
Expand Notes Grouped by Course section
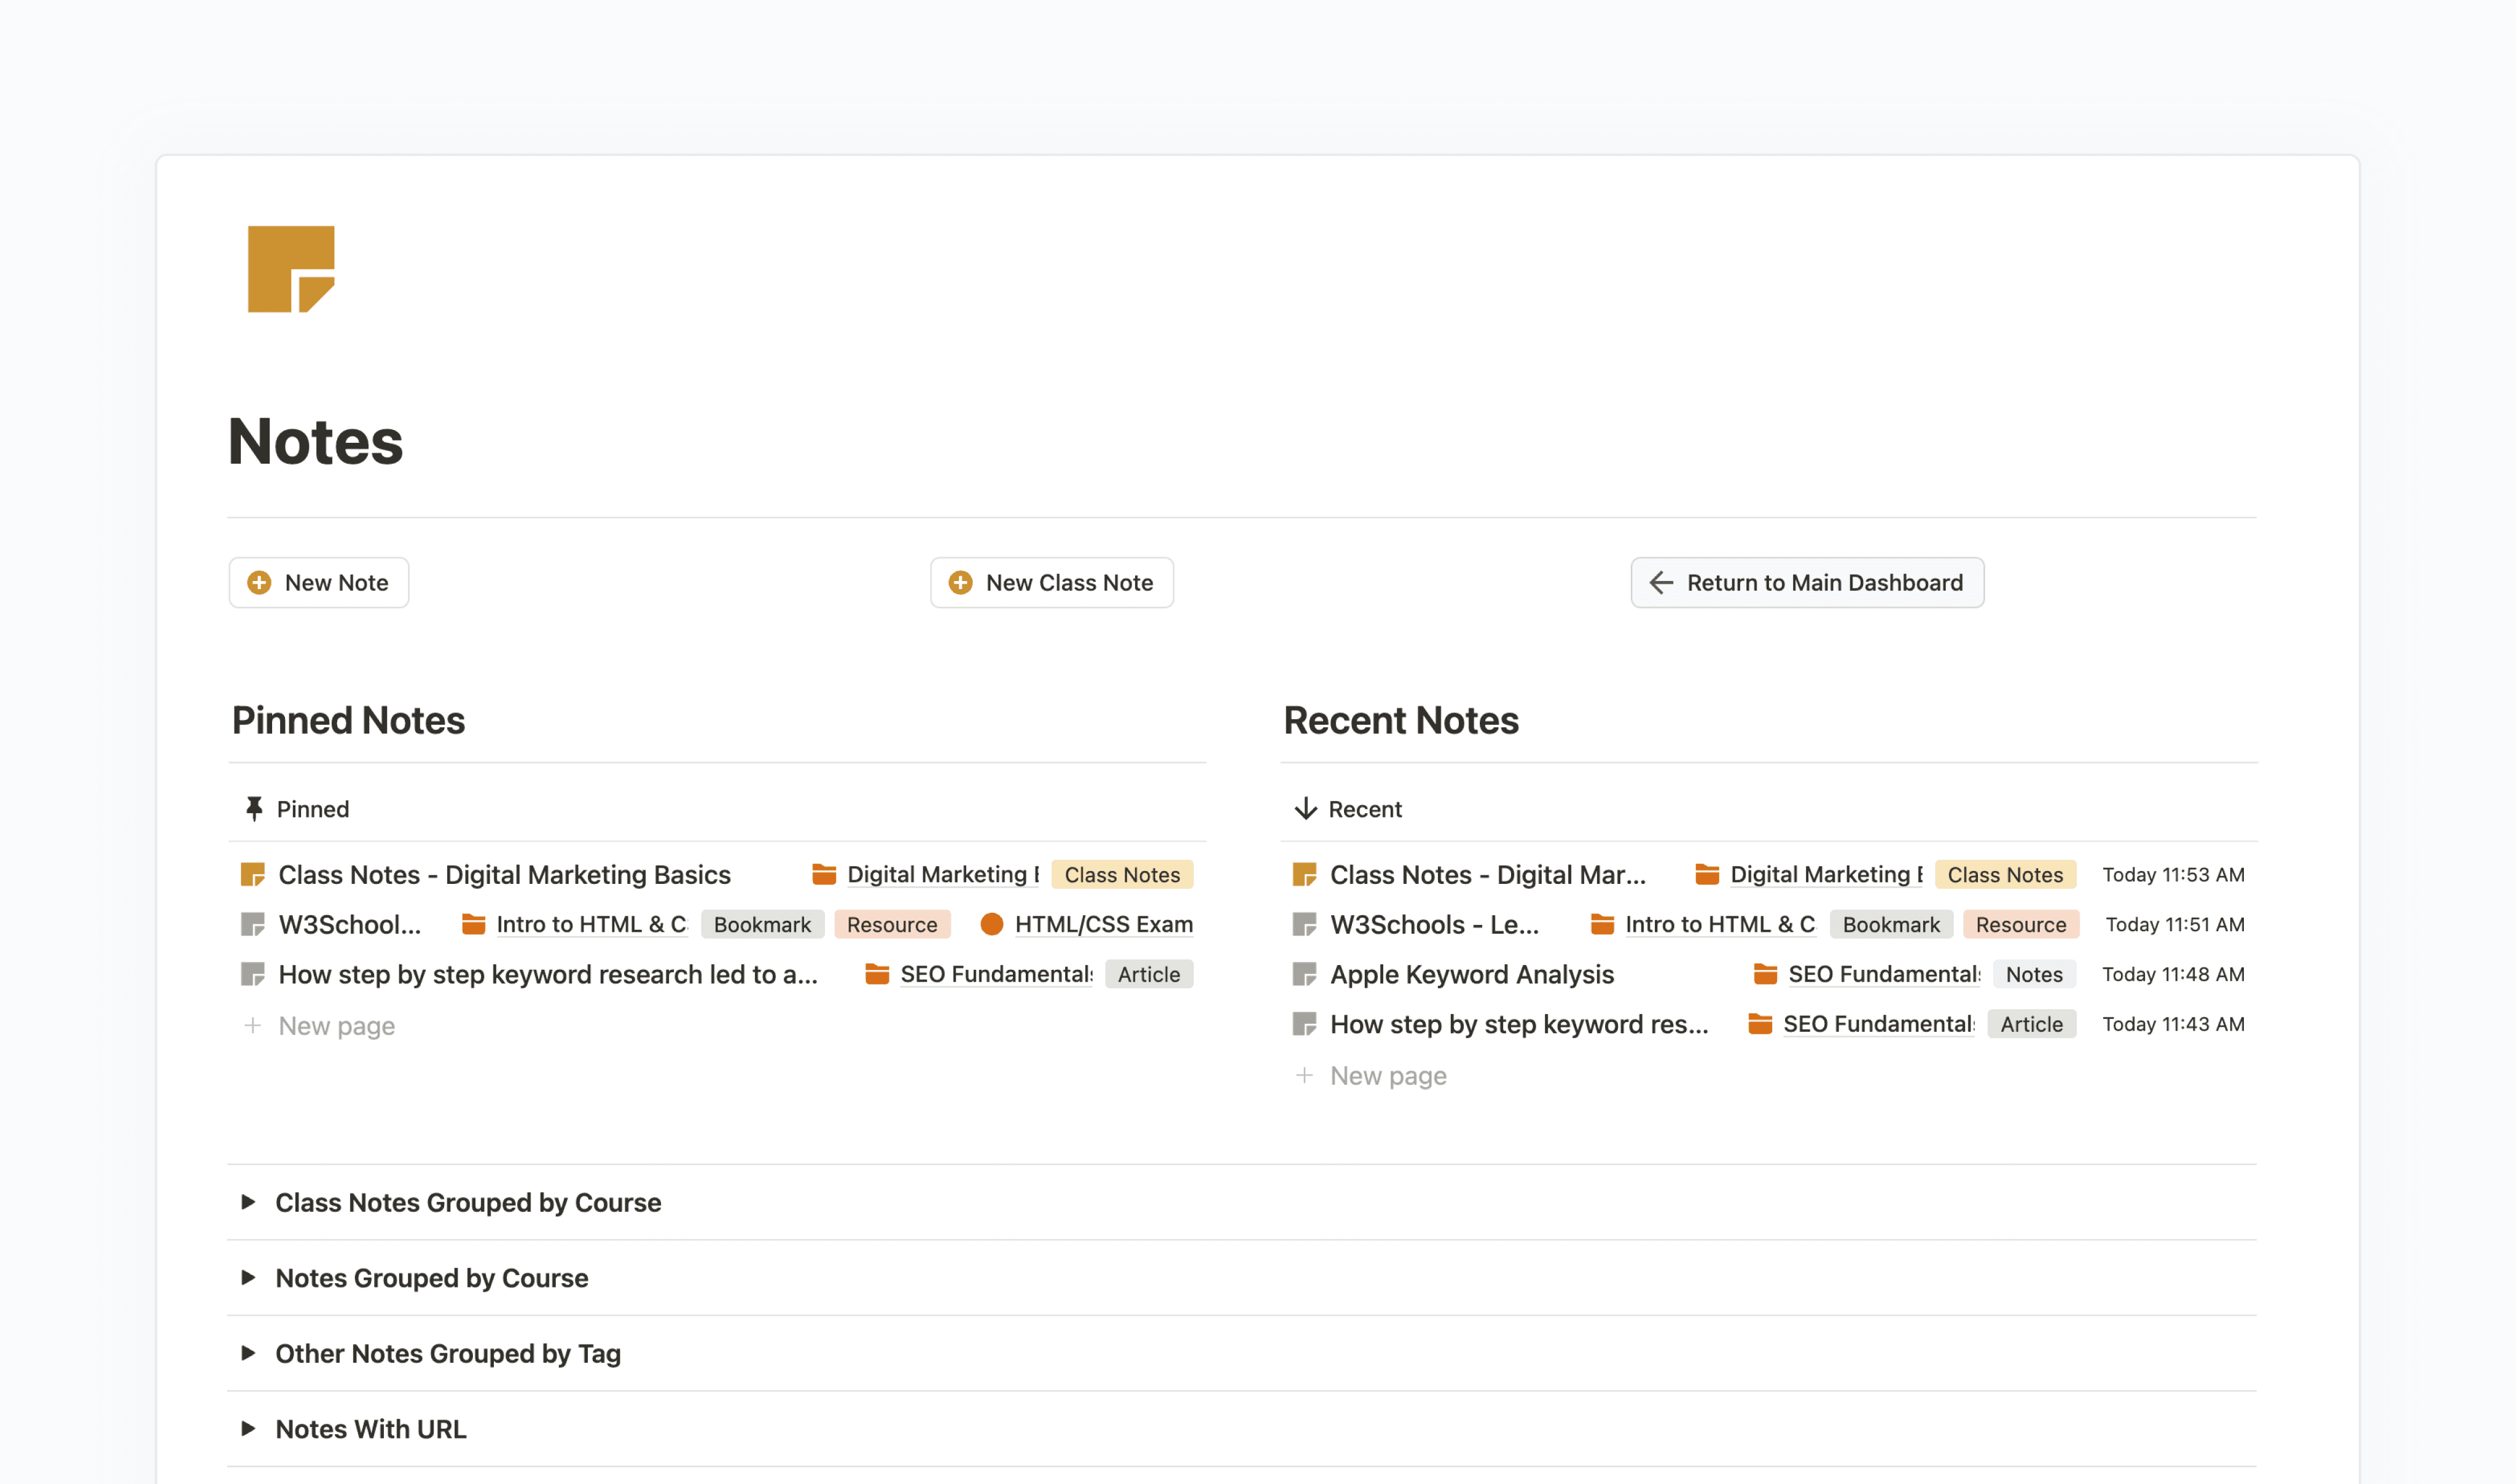(x=249, y=1278)
